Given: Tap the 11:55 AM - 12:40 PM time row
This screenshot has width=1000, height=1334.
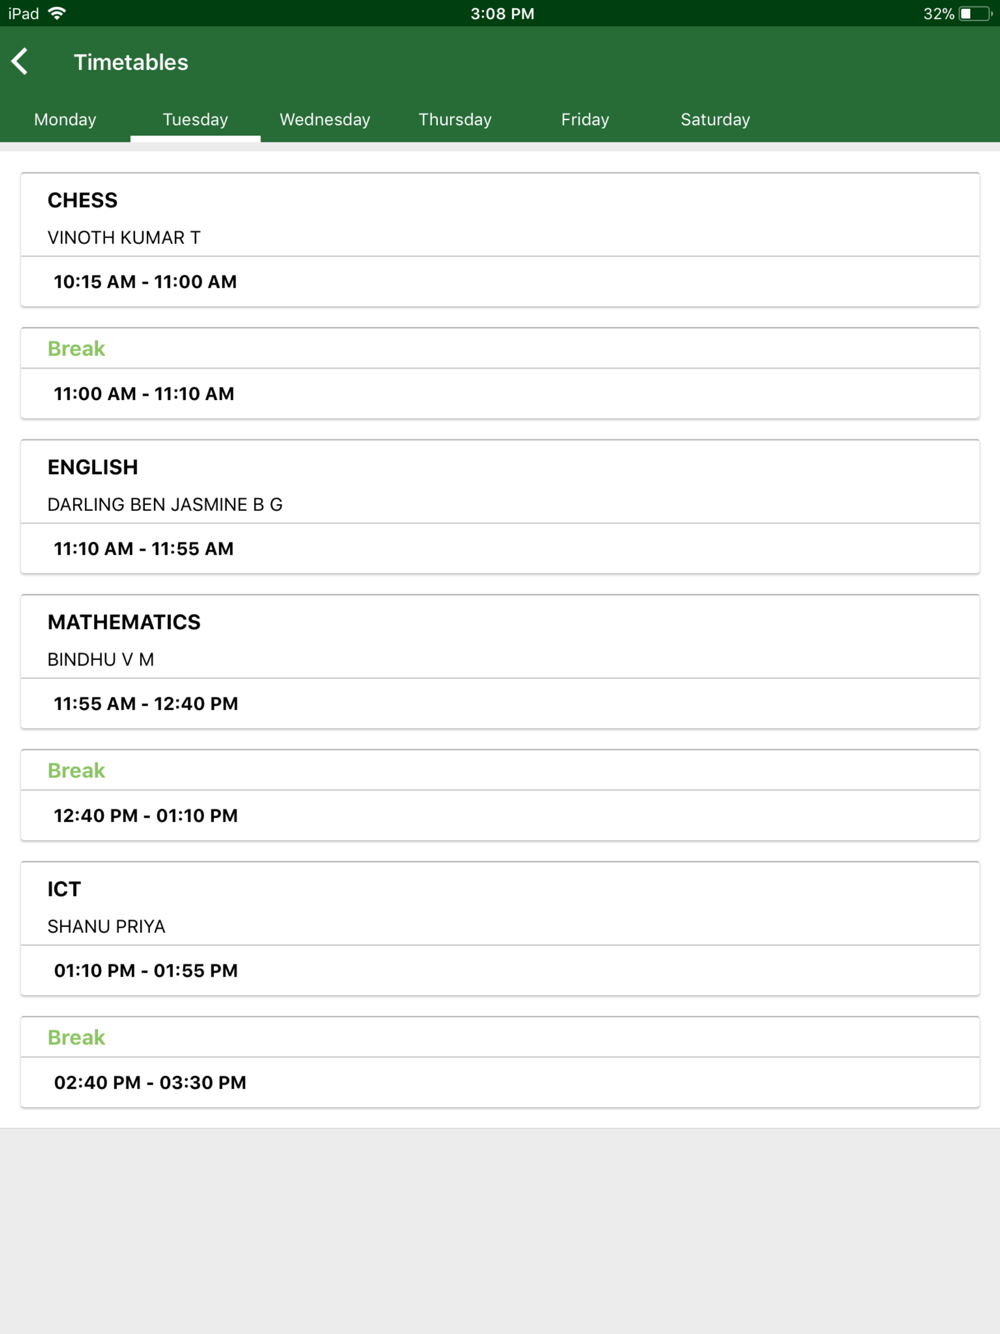Looking at the screenshot, I should [500, 704].
